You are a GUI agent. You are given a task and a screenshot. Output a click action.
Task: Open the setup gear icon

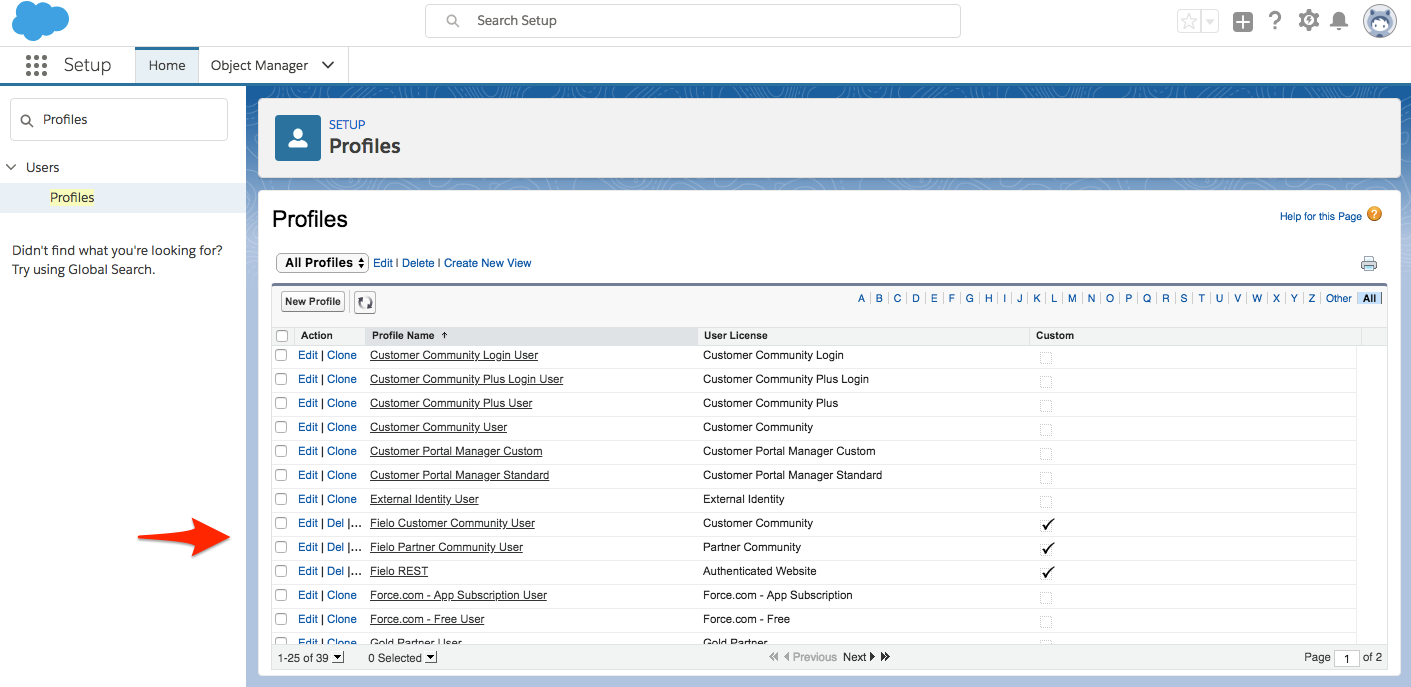1308,20
